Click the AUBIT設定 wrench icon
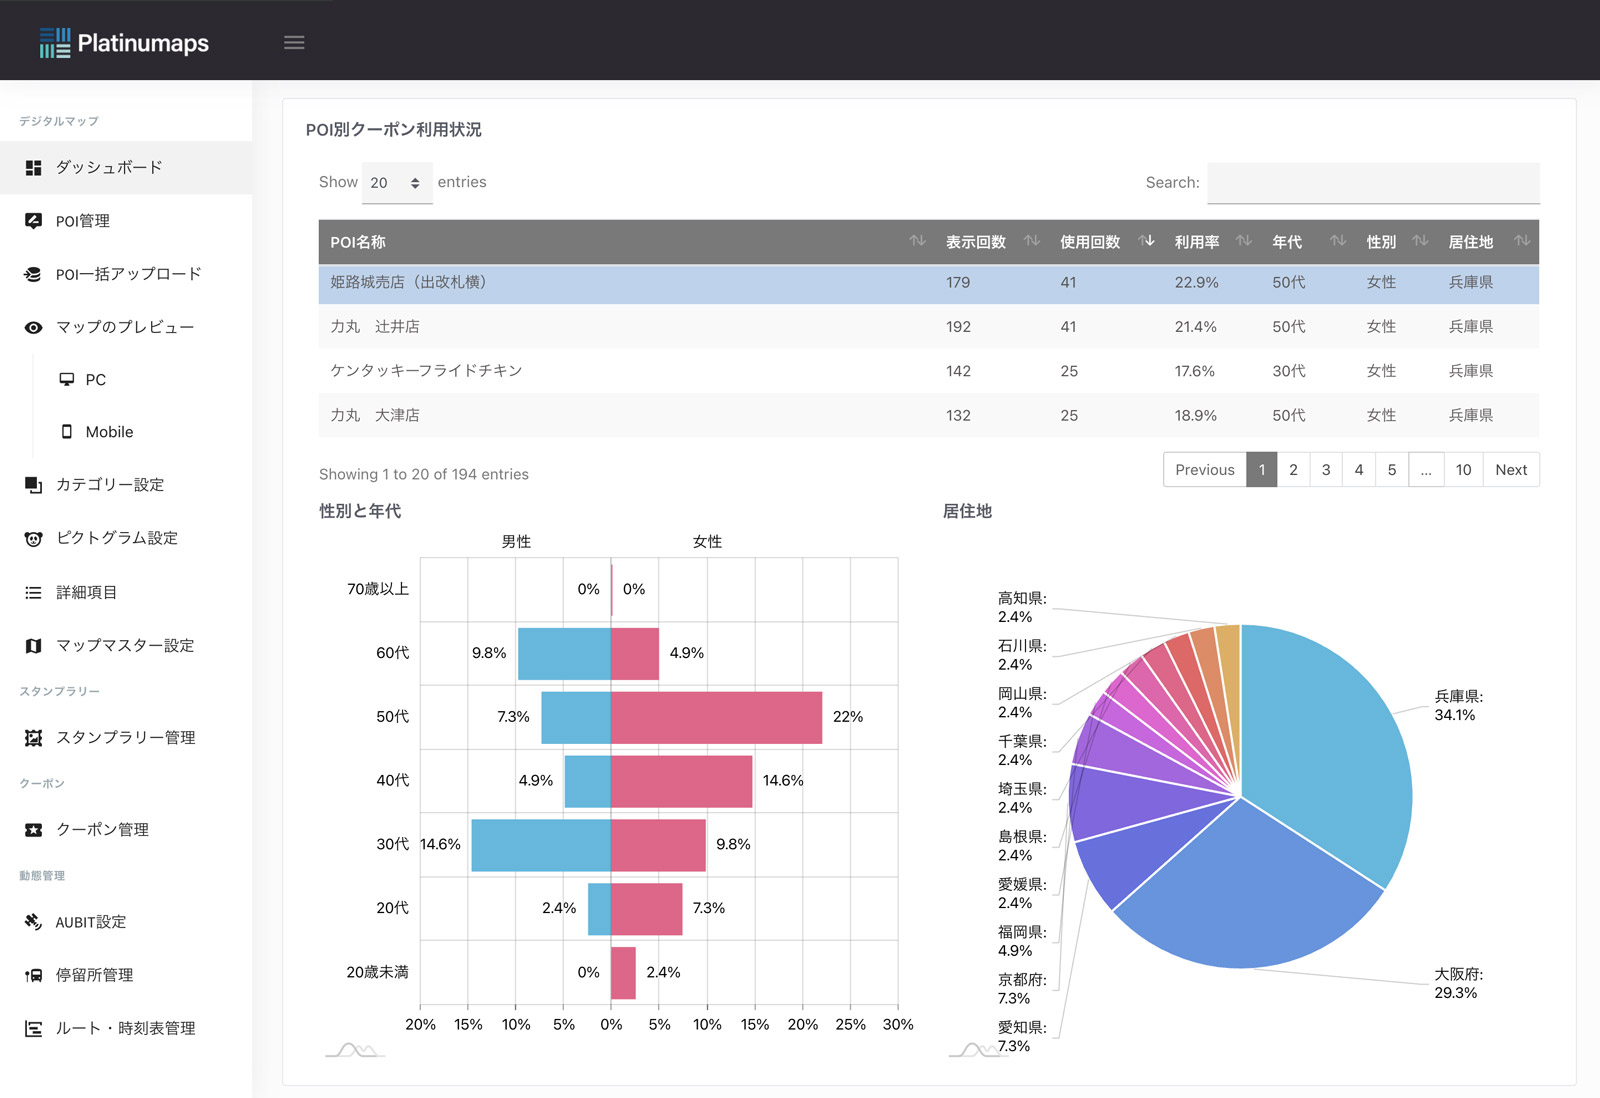The image size is (1600, 1098). [x=31, y=922]
